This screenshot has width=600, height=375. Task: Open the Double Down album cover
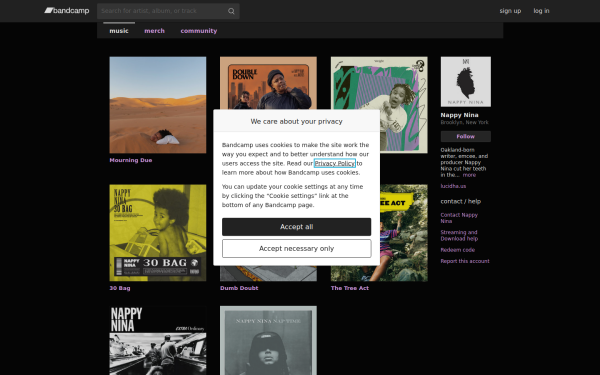coord(268,83)
